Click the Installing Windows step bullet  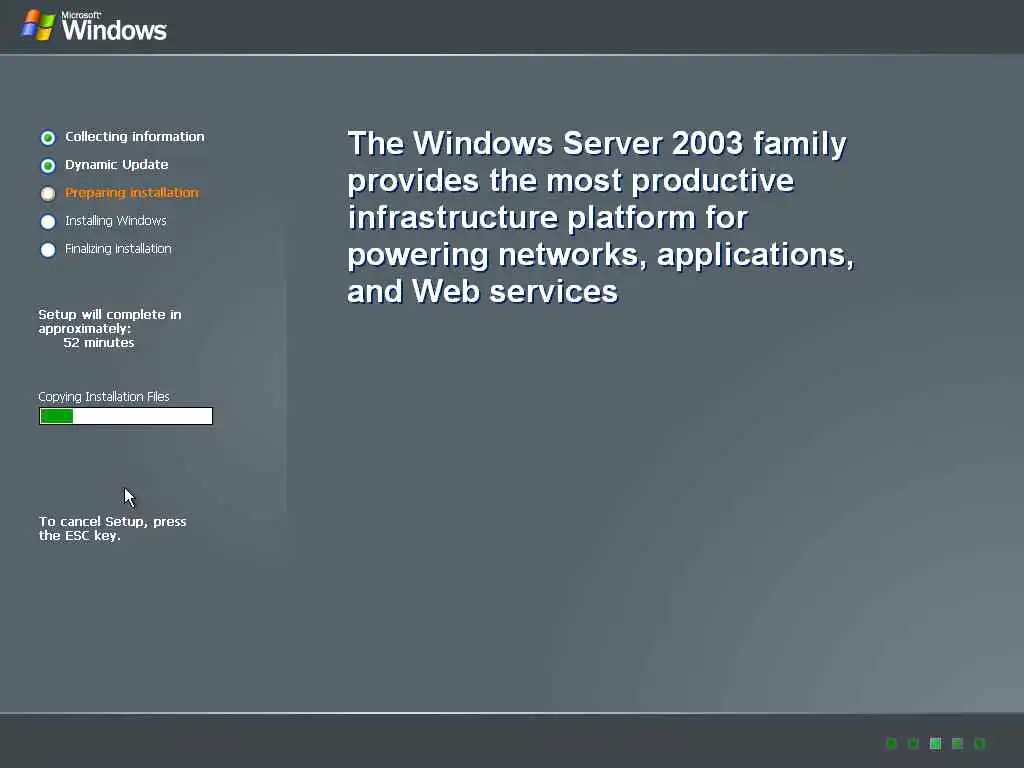click(48, 222)
